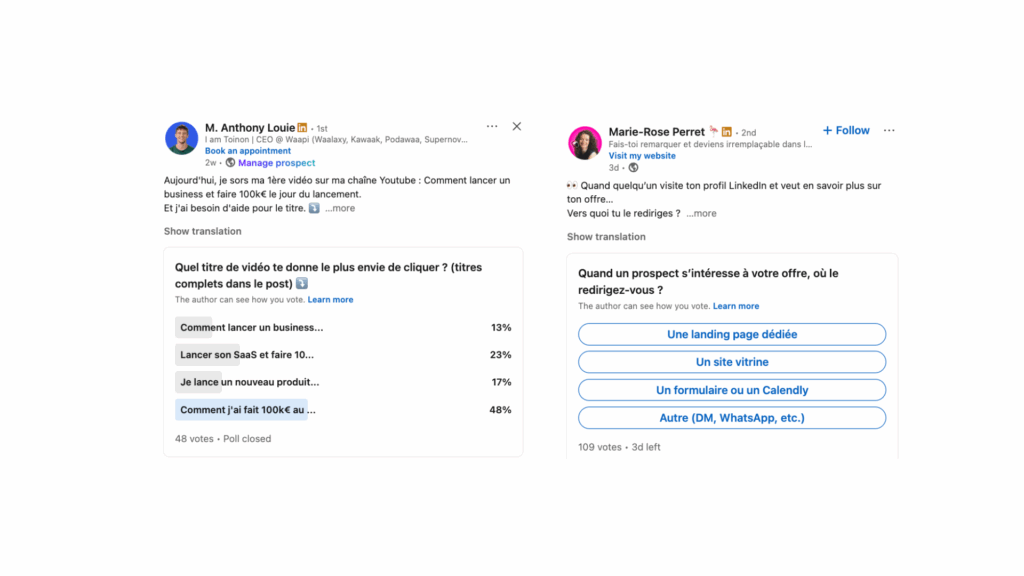
Task: Dismiss Anthony Louie's post with X icon
Action: tap(517, 127)
